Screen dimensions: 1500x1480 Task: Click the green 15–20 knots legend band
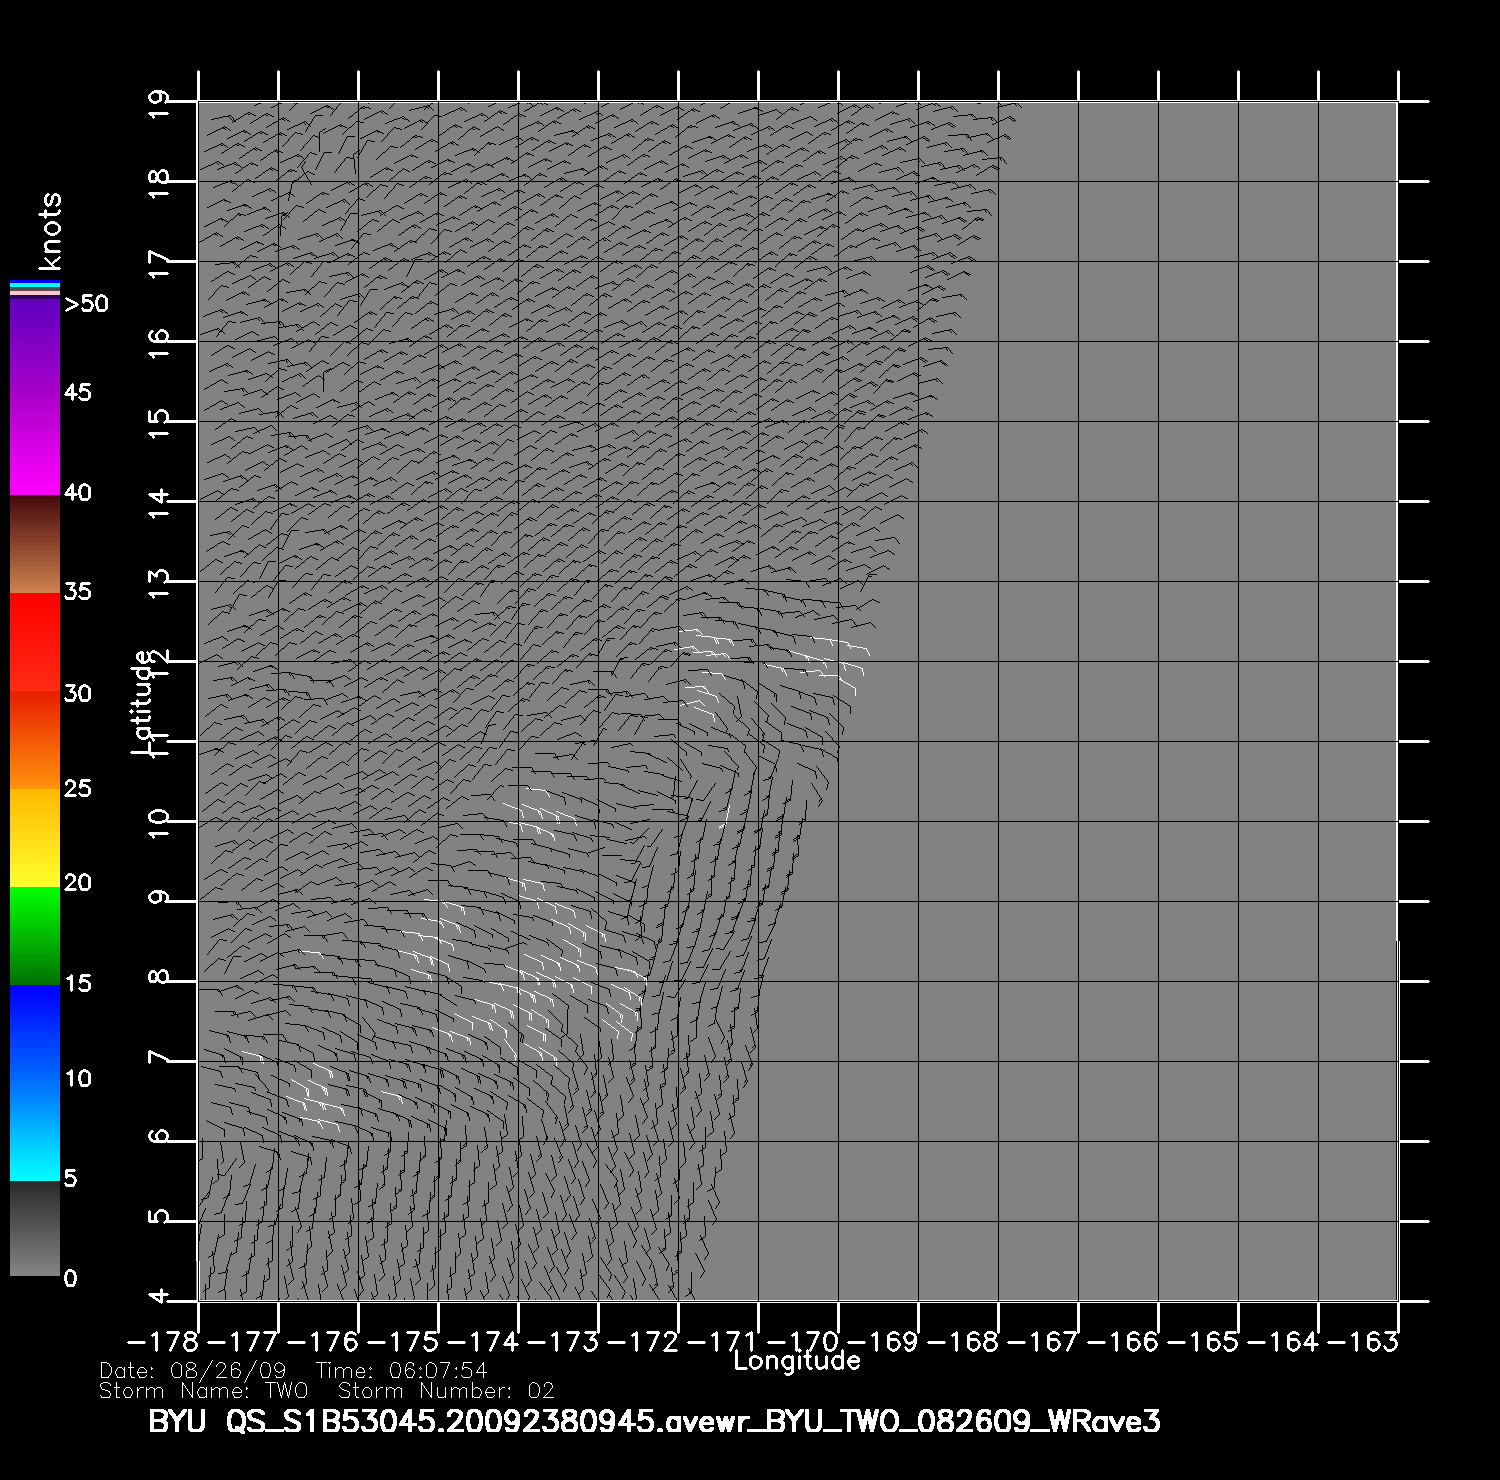tap(35, 935)
